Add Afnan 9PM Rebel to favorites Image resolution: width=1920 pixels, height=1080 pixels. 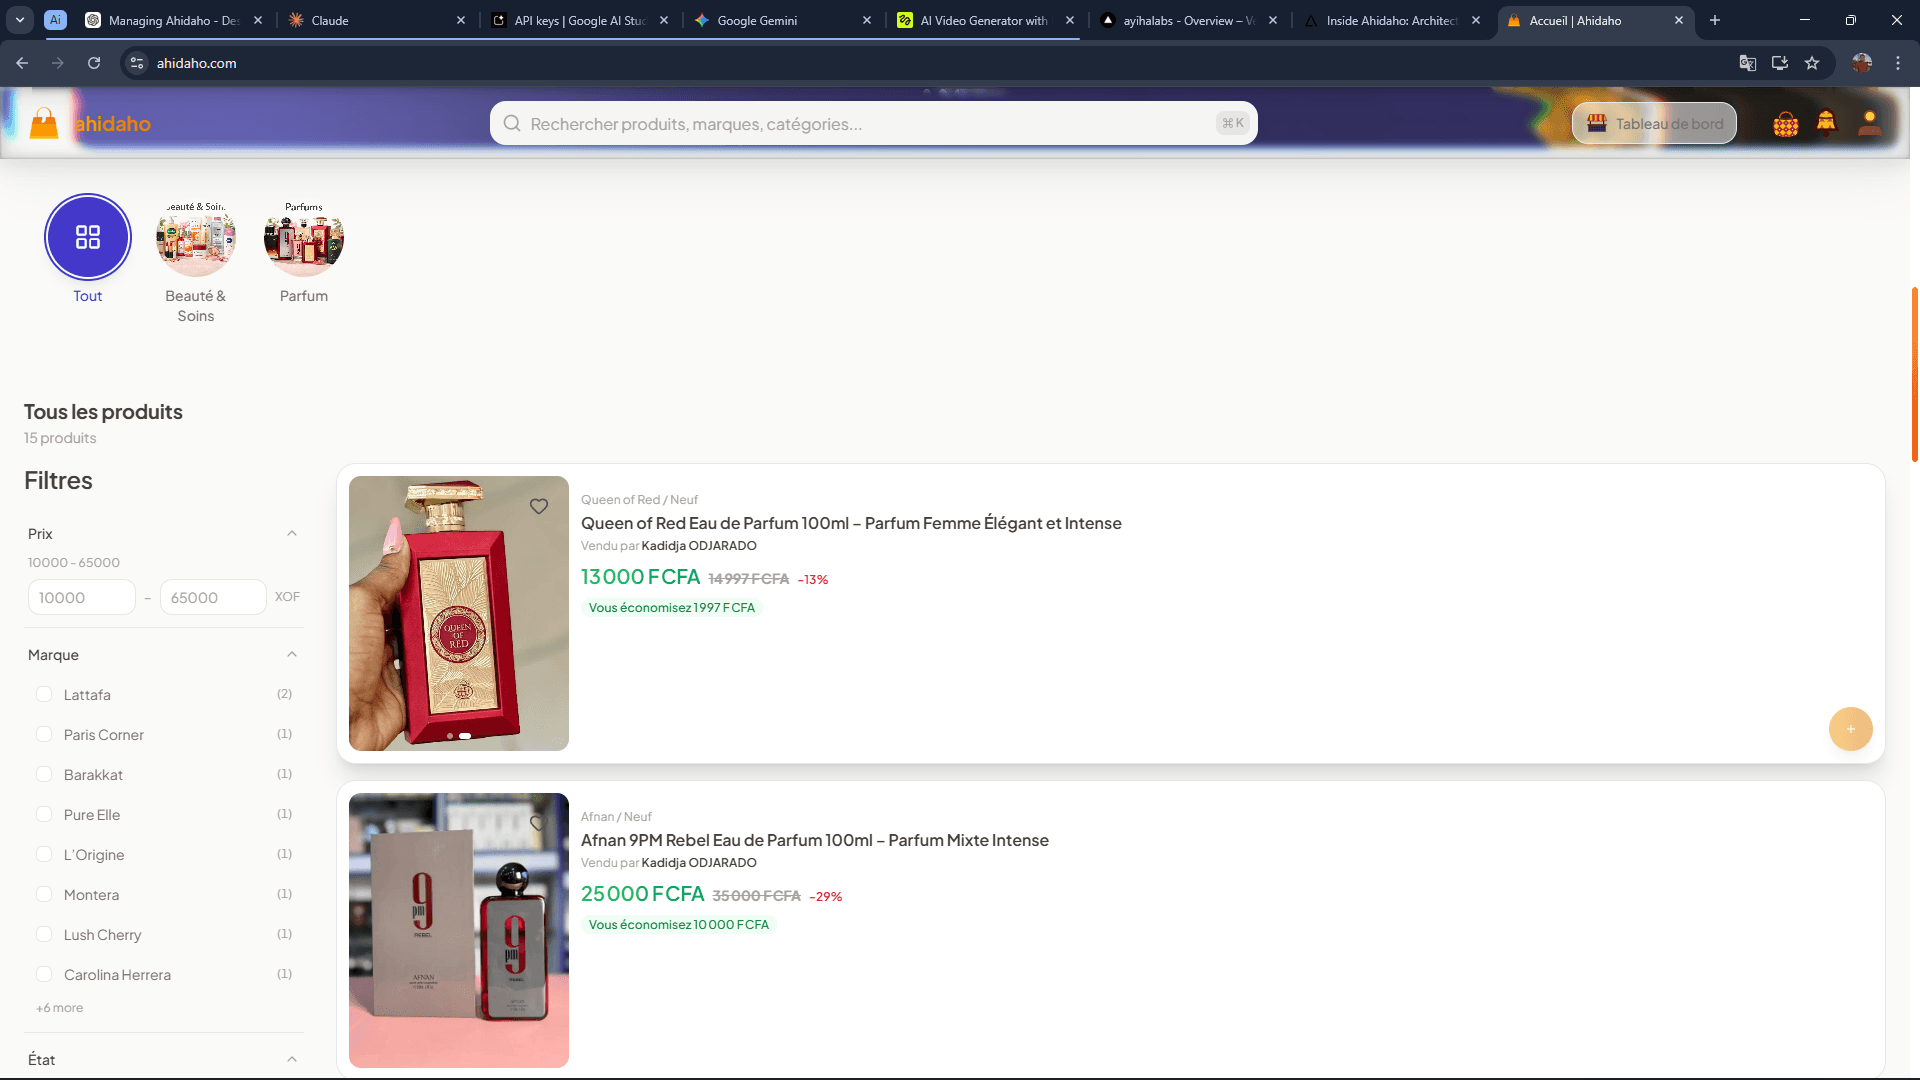click(539, 822)
